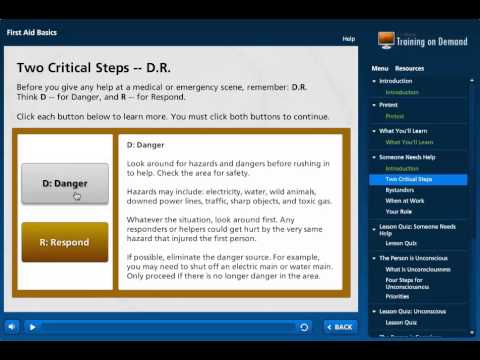The width and height of the screenshot is (480, 360).
Task: Open the When at Work item
Action: (x=405, y=201)
